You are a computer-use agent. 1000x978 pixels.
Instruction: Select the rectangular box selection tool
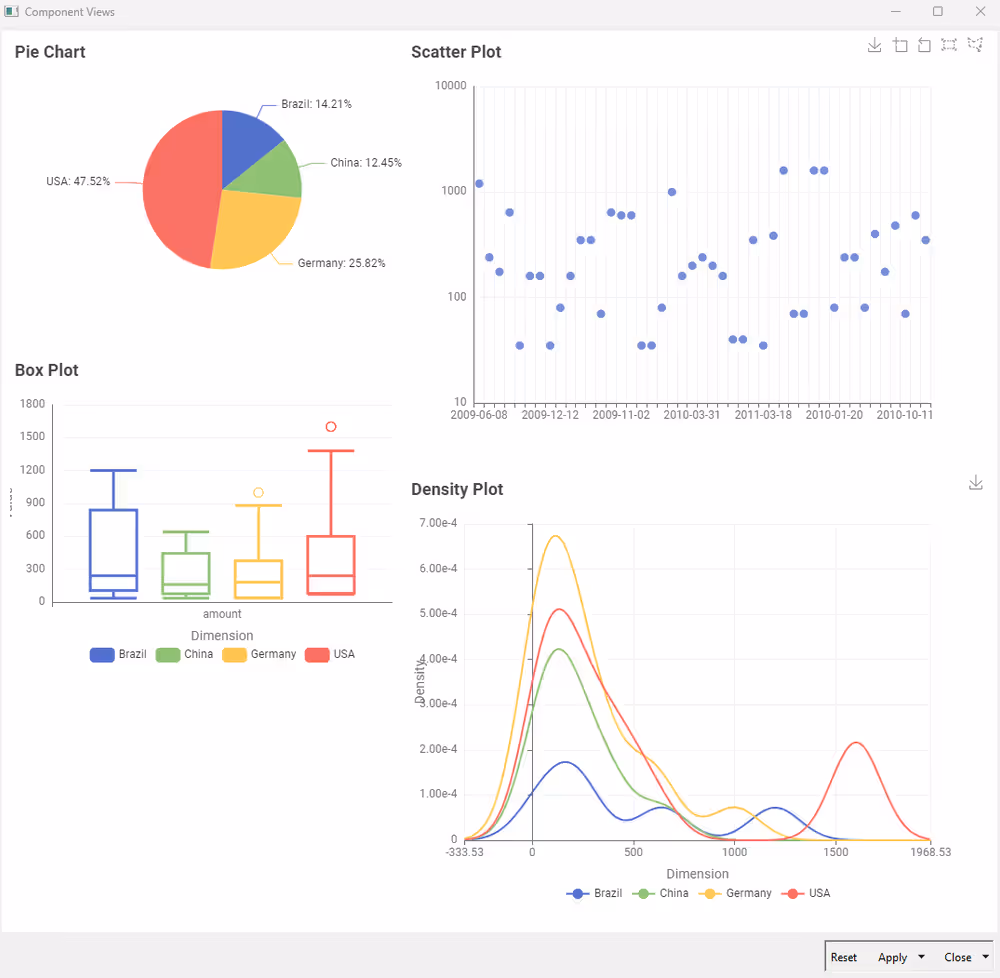click(x=949, y=45)
